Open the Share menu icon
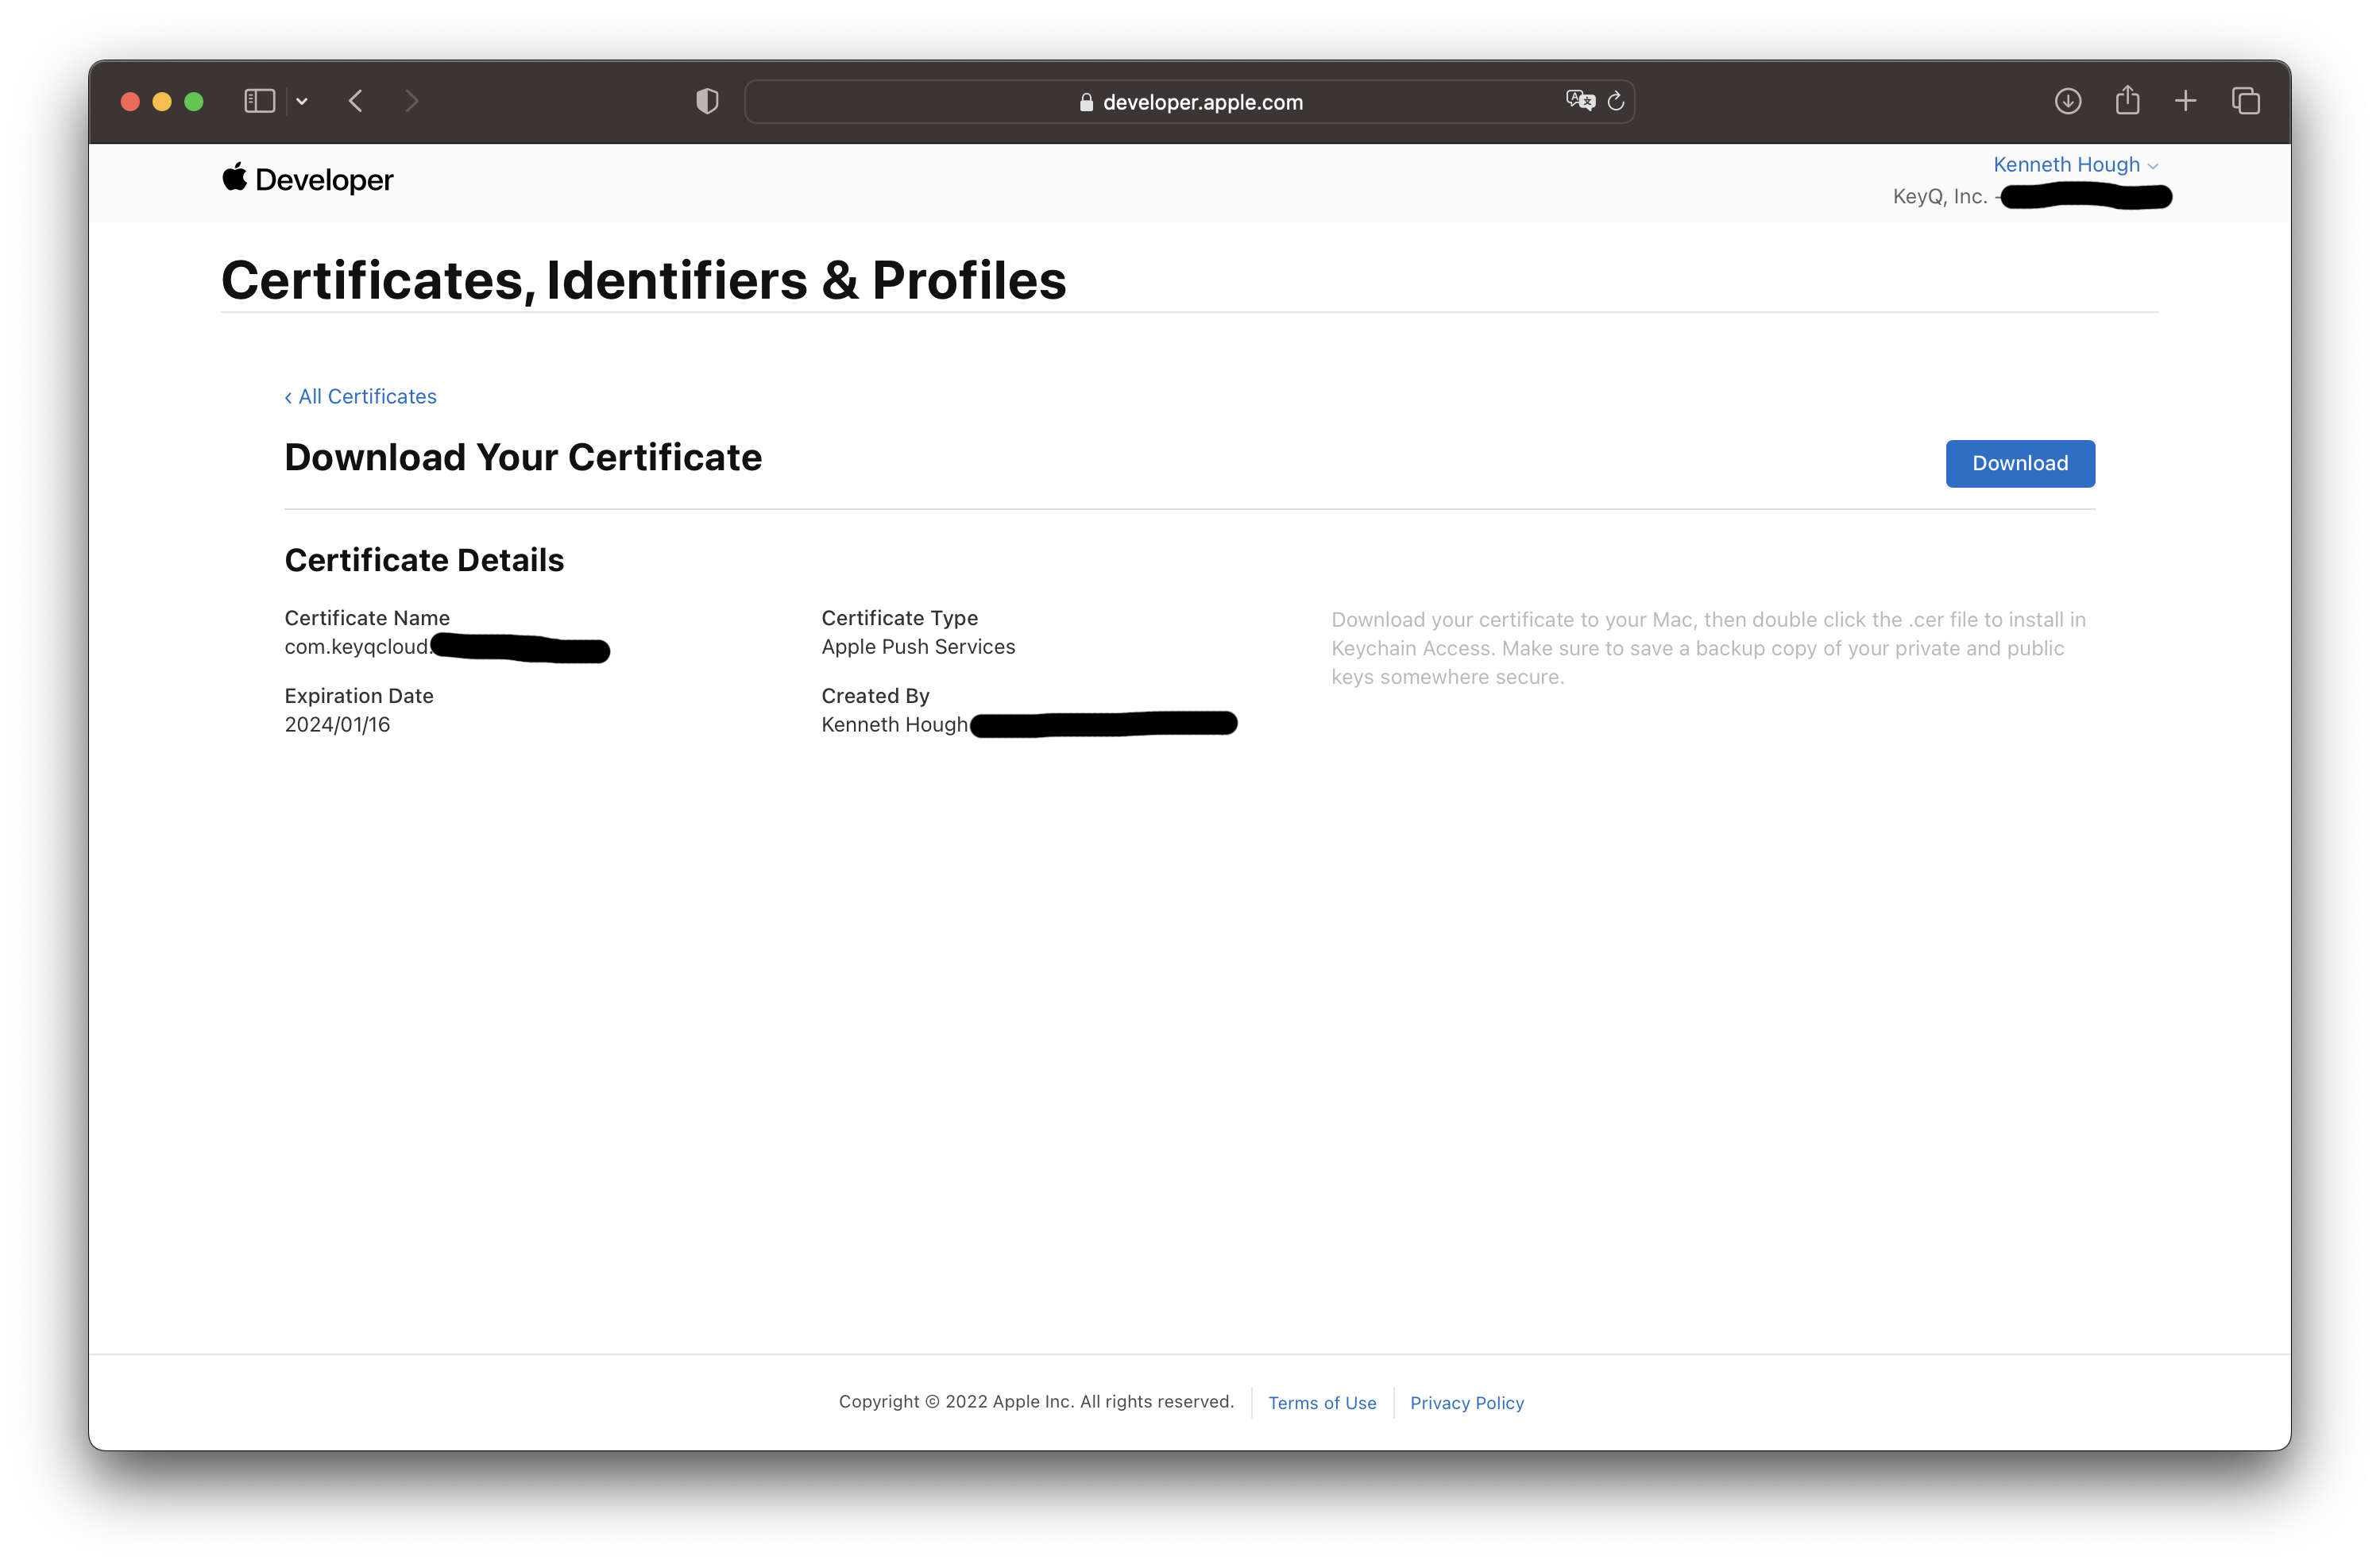 pos(2127,101)
